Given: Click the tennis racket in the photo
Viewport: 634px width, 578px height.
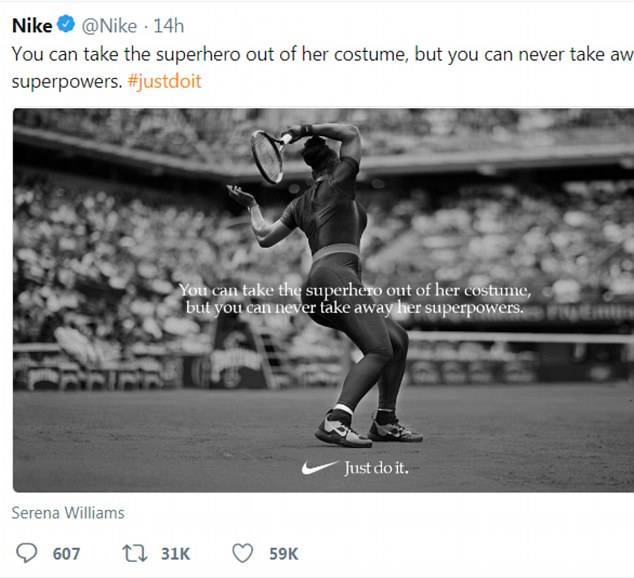Looking at the screenshot, I should point(267,157).
